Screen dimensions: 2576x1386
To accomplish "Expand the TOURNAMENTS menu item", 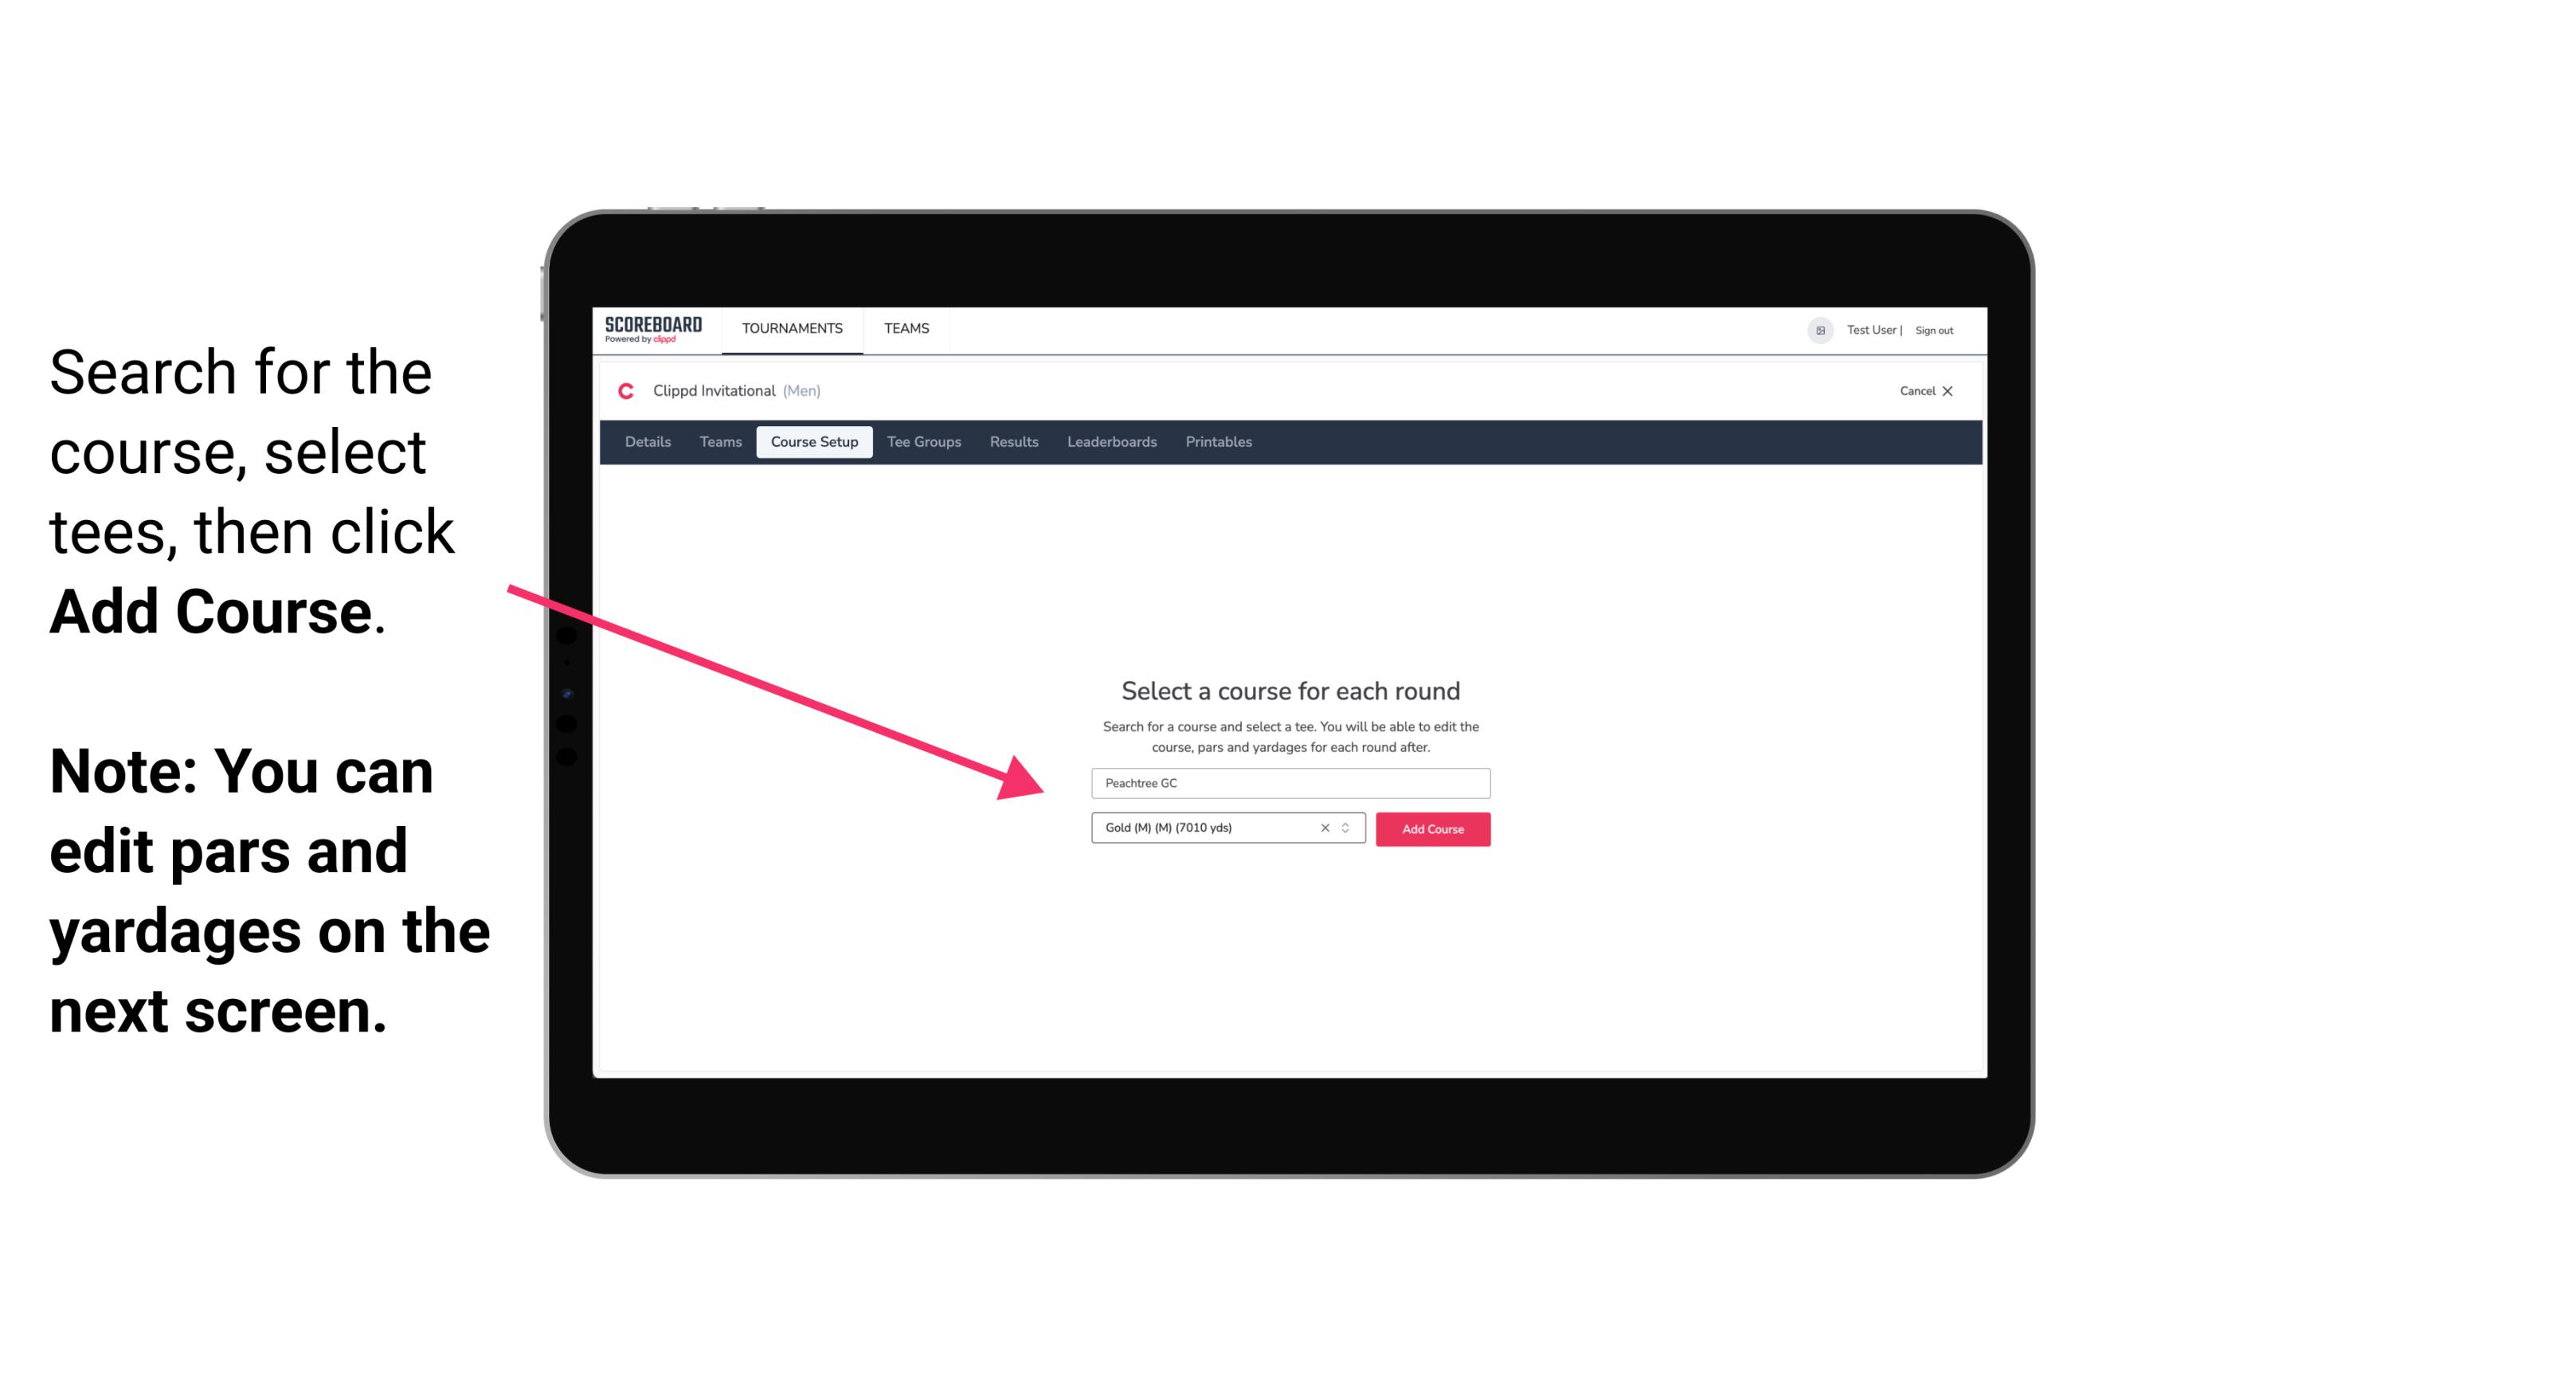I will pyautogui.click(x=792, y=330).
